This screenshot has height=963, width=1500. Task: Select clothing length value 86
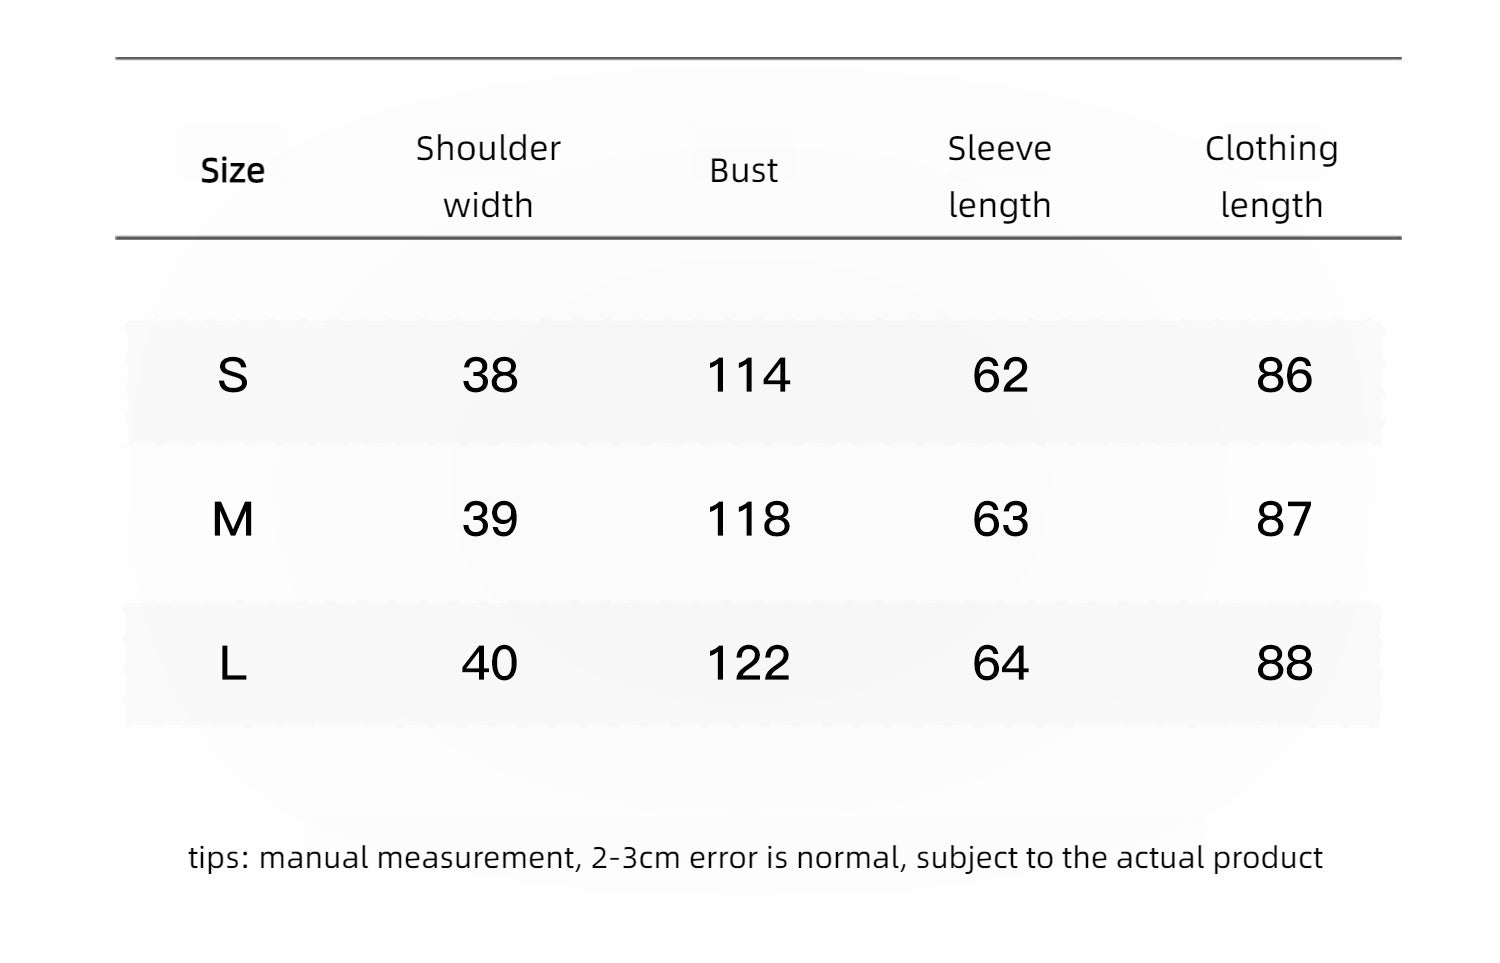(x=1284, y=376)
